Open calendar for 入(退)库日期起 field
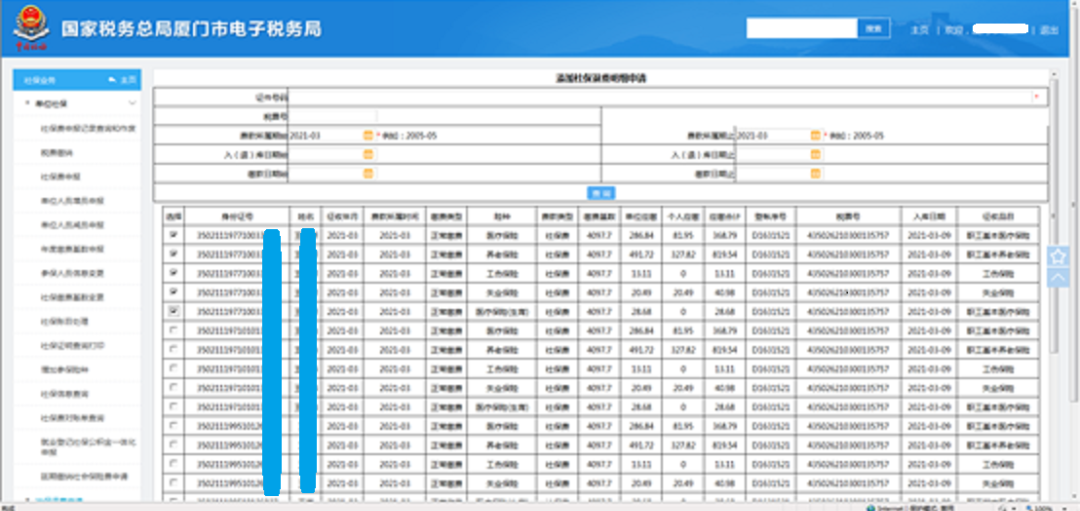The height and width of the screenshot is (511, 1080). 368,155
